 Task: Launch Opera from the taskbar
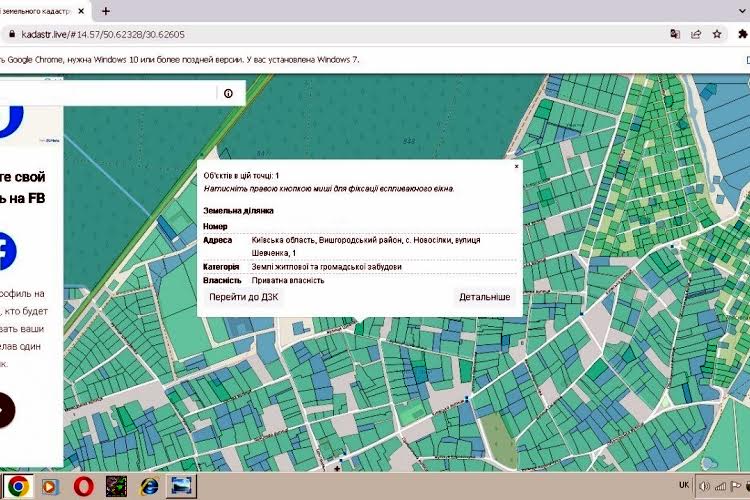point(83,487)
